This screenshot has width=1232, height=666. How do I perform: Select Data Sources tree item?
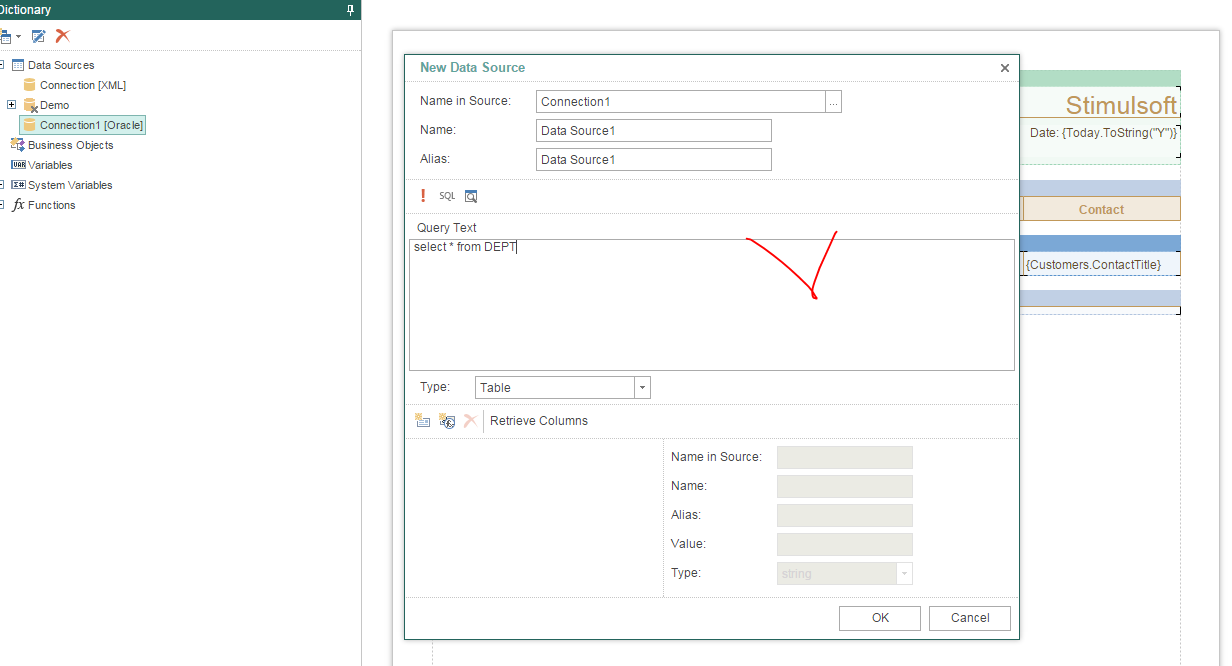point(61,65)
